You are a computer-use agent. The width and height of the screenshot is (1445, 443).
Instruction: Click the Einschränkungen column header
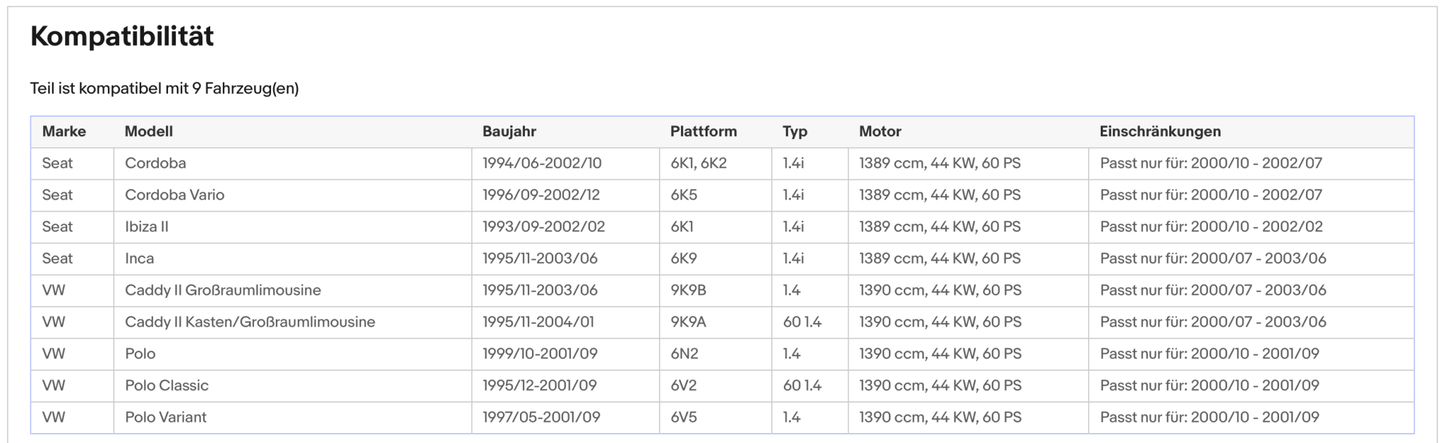[x=1160, y=132]
